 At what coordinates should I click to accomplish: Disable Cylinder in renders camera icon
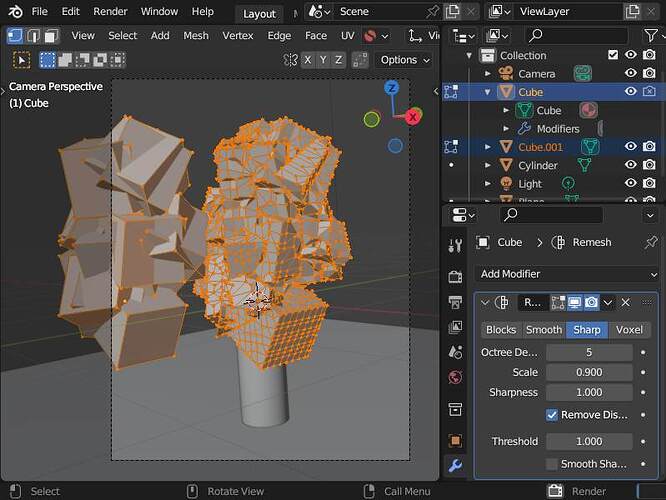pos(649,164)
